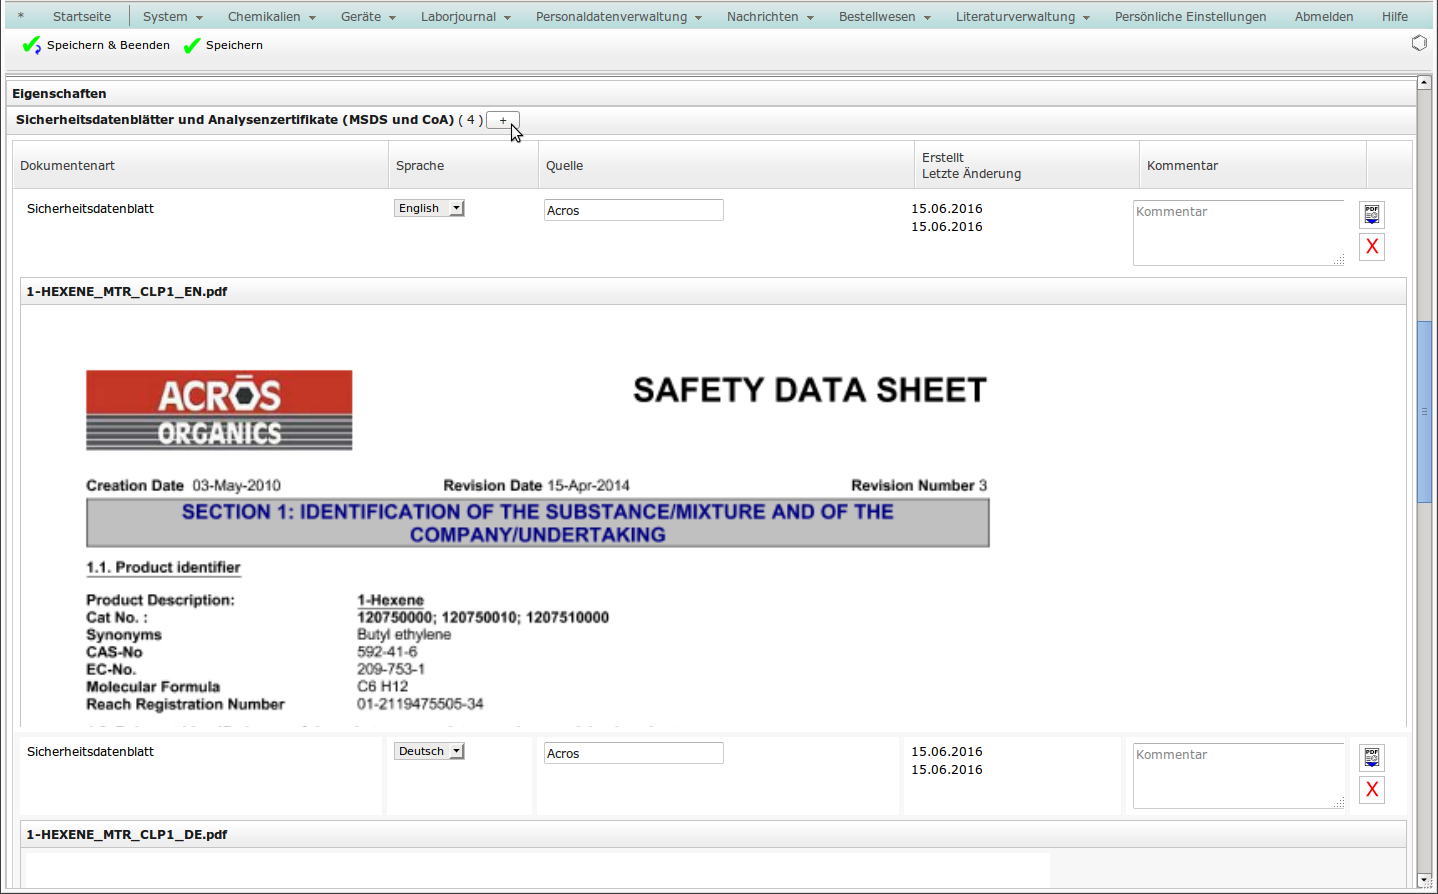The height and width of the screenshot is (894, 1438).
Task: Go to Startseite
Action: (82, 17)
